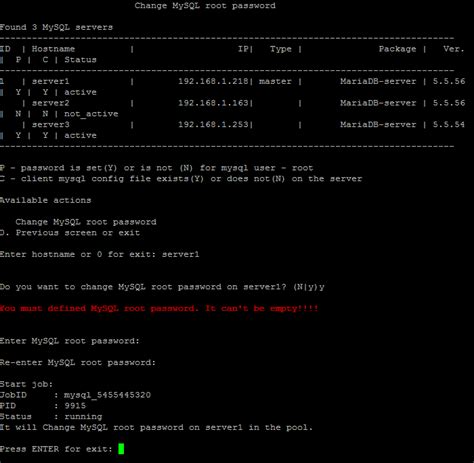Click the 'Previous screen or exit' option
The height and width of the screenshot is (463, 474).
click(x=70, y=233)
